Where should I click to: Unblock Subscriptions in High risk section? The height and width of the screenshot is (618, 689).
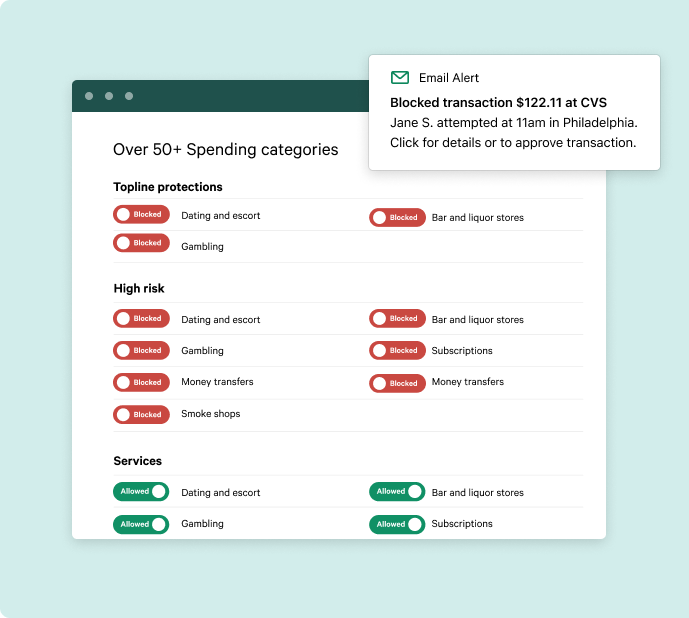[397, 351]
